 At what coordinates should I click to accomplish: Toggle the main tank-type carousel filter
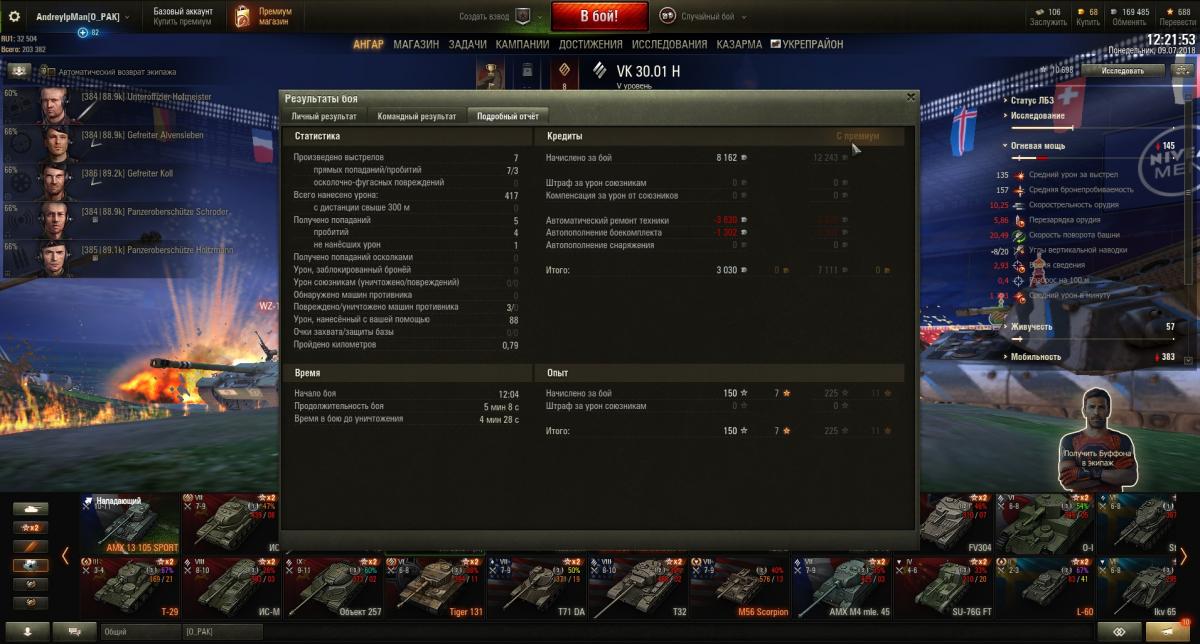pos(30,508)
